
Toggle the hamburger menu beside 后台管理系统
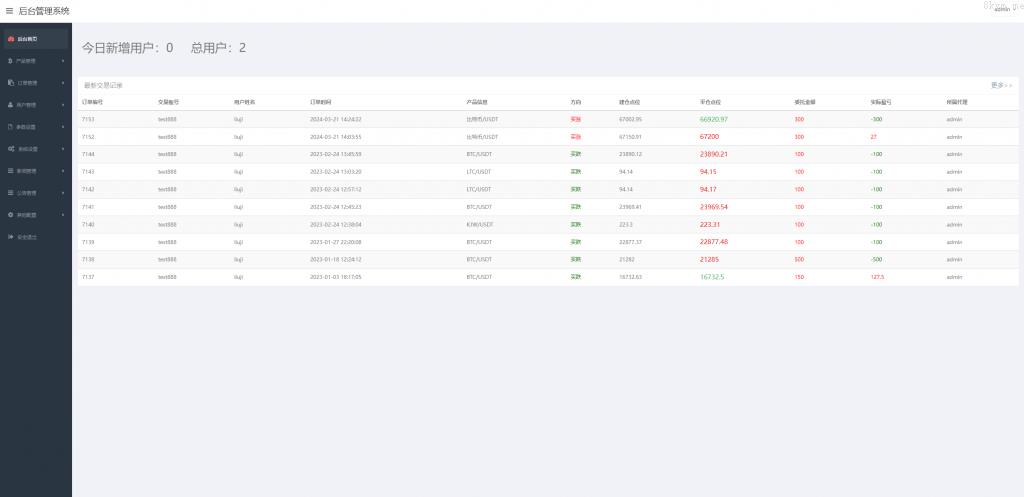(x=10, y=11)
